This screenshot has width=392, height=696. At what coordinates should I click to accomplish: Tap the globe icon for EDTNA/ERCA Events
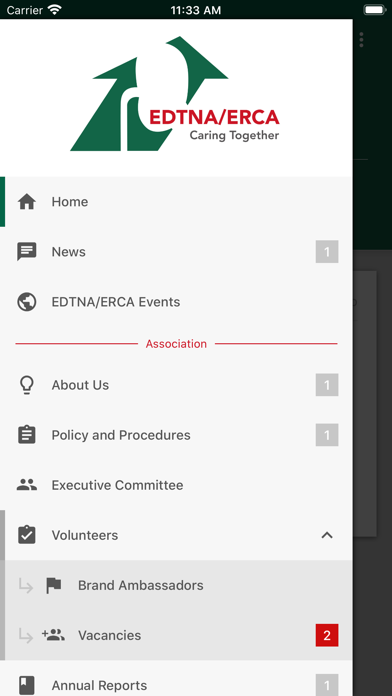point(27,302)
